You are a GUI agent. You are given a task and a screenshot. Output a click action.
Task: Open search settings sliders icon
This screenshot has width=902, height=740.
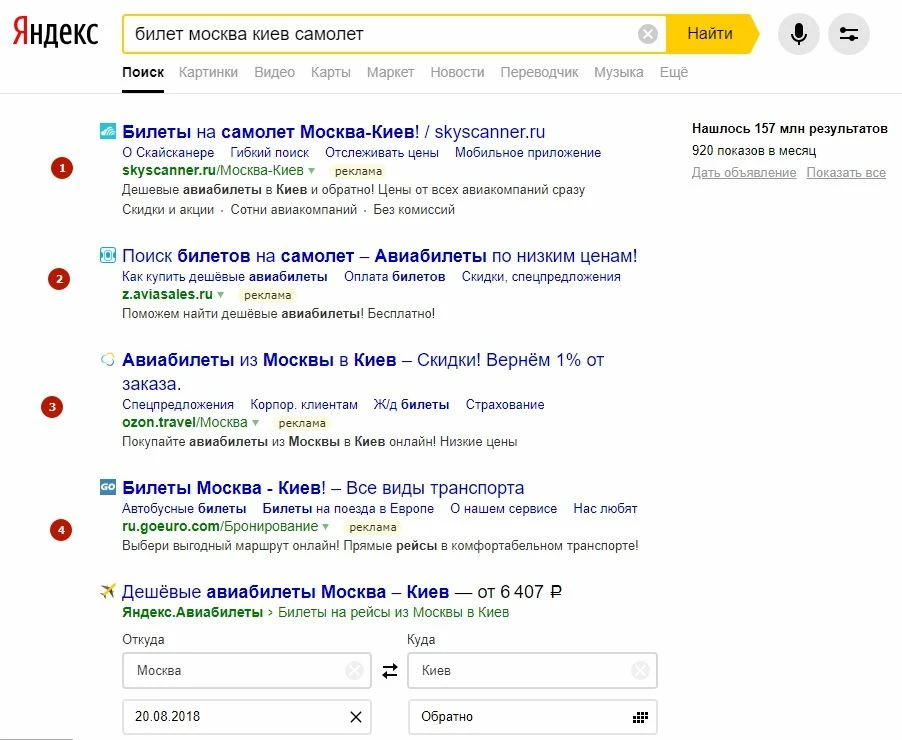tap(849, 34)
